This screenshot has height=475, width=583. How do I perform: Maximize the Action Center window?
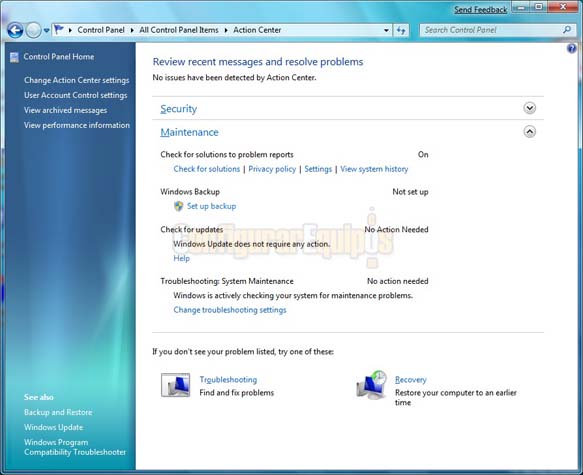[538, 7]
